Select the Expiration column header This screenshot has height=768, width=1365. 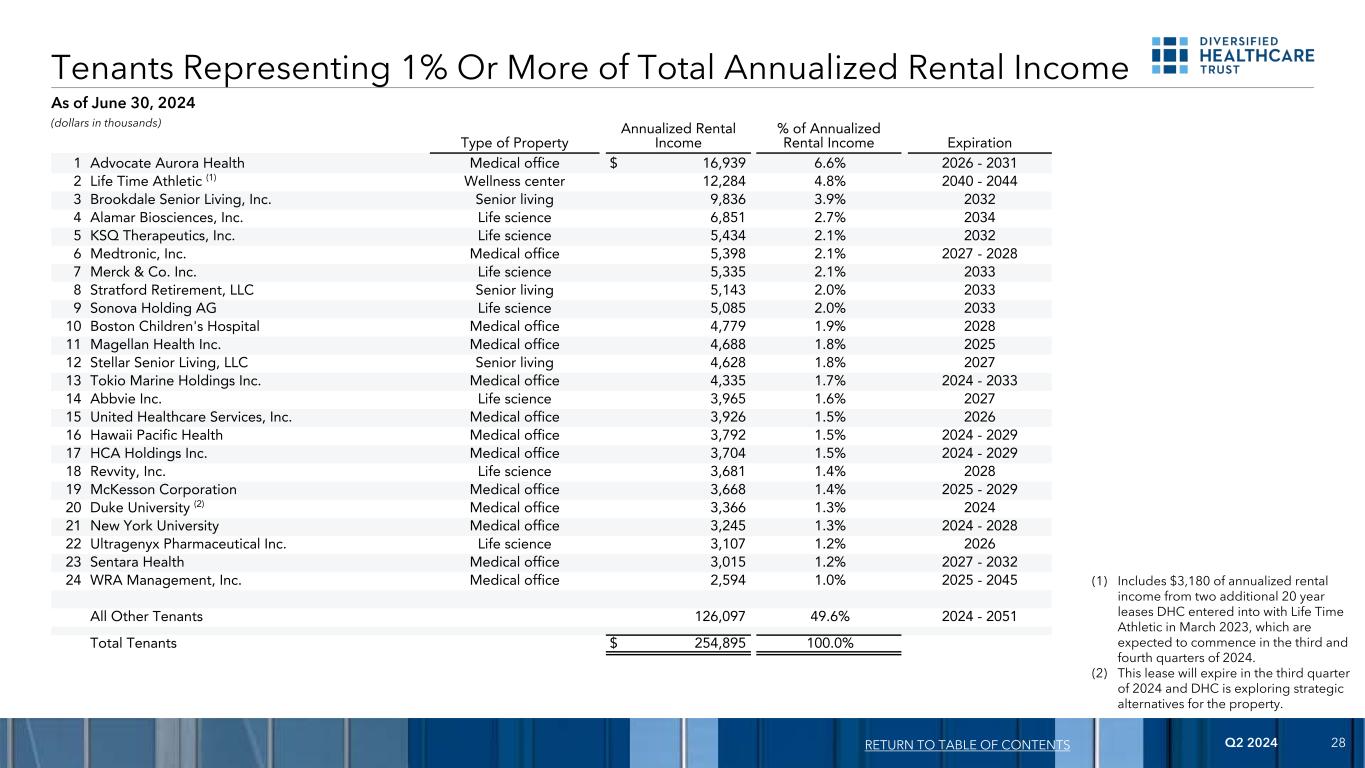pos(979,143)
